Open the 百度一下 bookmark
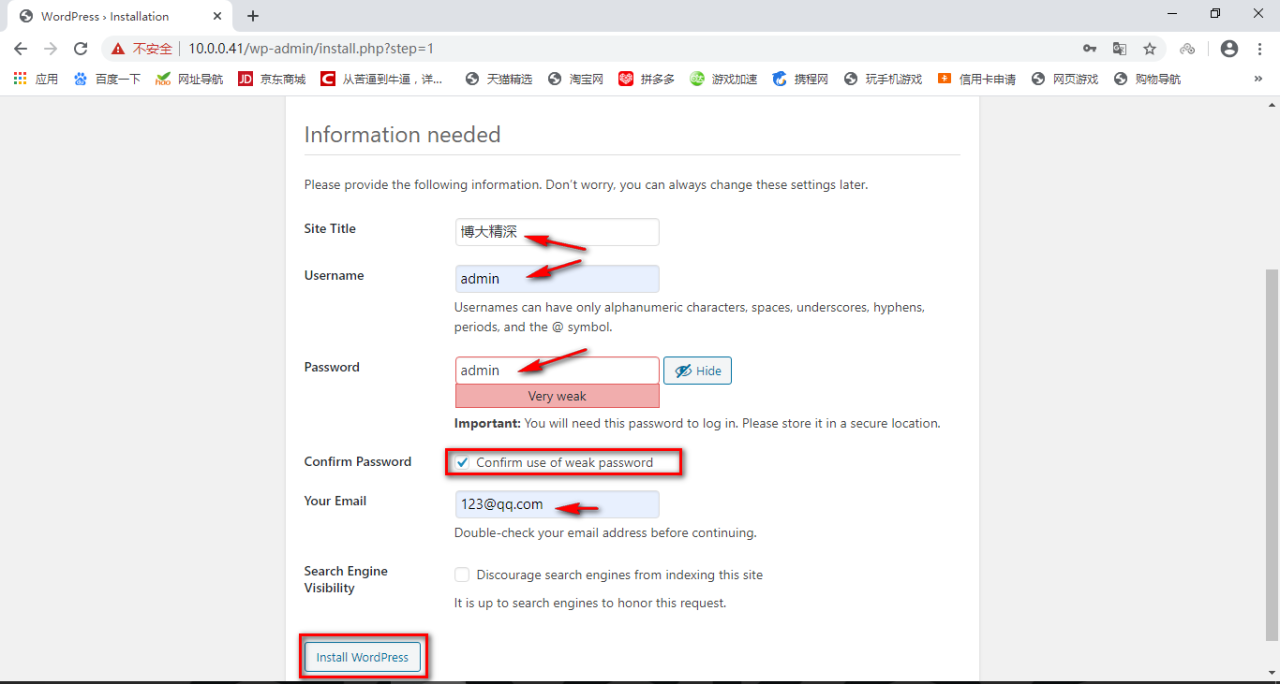1280x684 pixels. (107, 79)
